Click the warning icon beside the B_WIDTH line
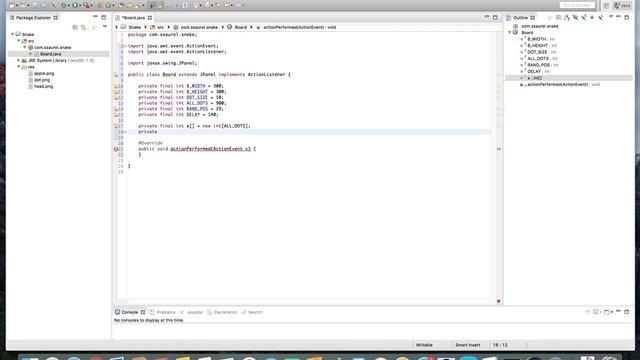Screen dimensions: 640x360 [x=116, y=86]
